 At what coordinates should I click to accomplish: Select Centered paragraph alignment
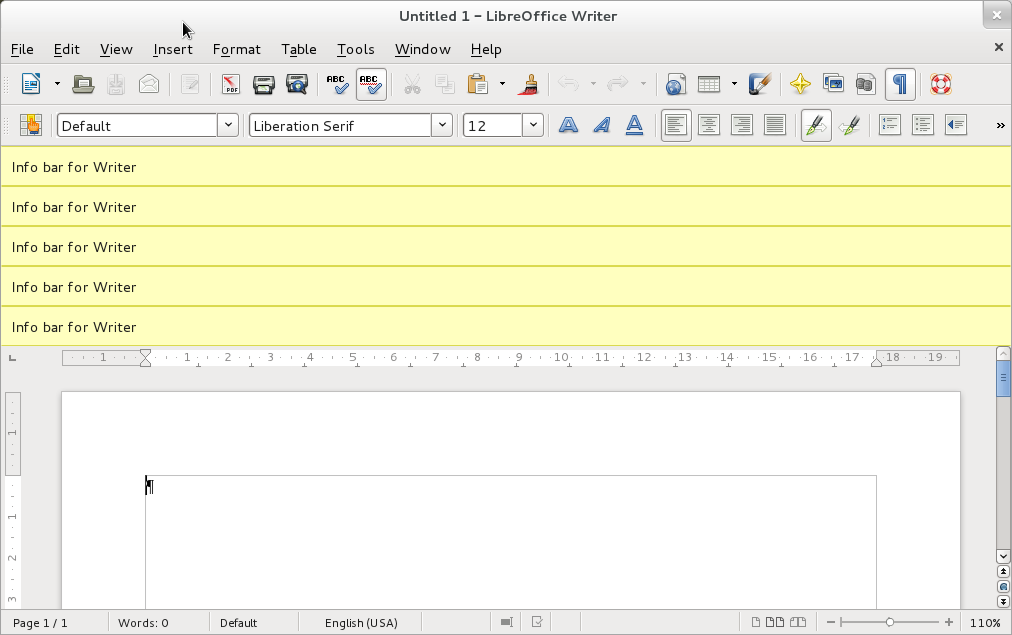coord(709,125)
